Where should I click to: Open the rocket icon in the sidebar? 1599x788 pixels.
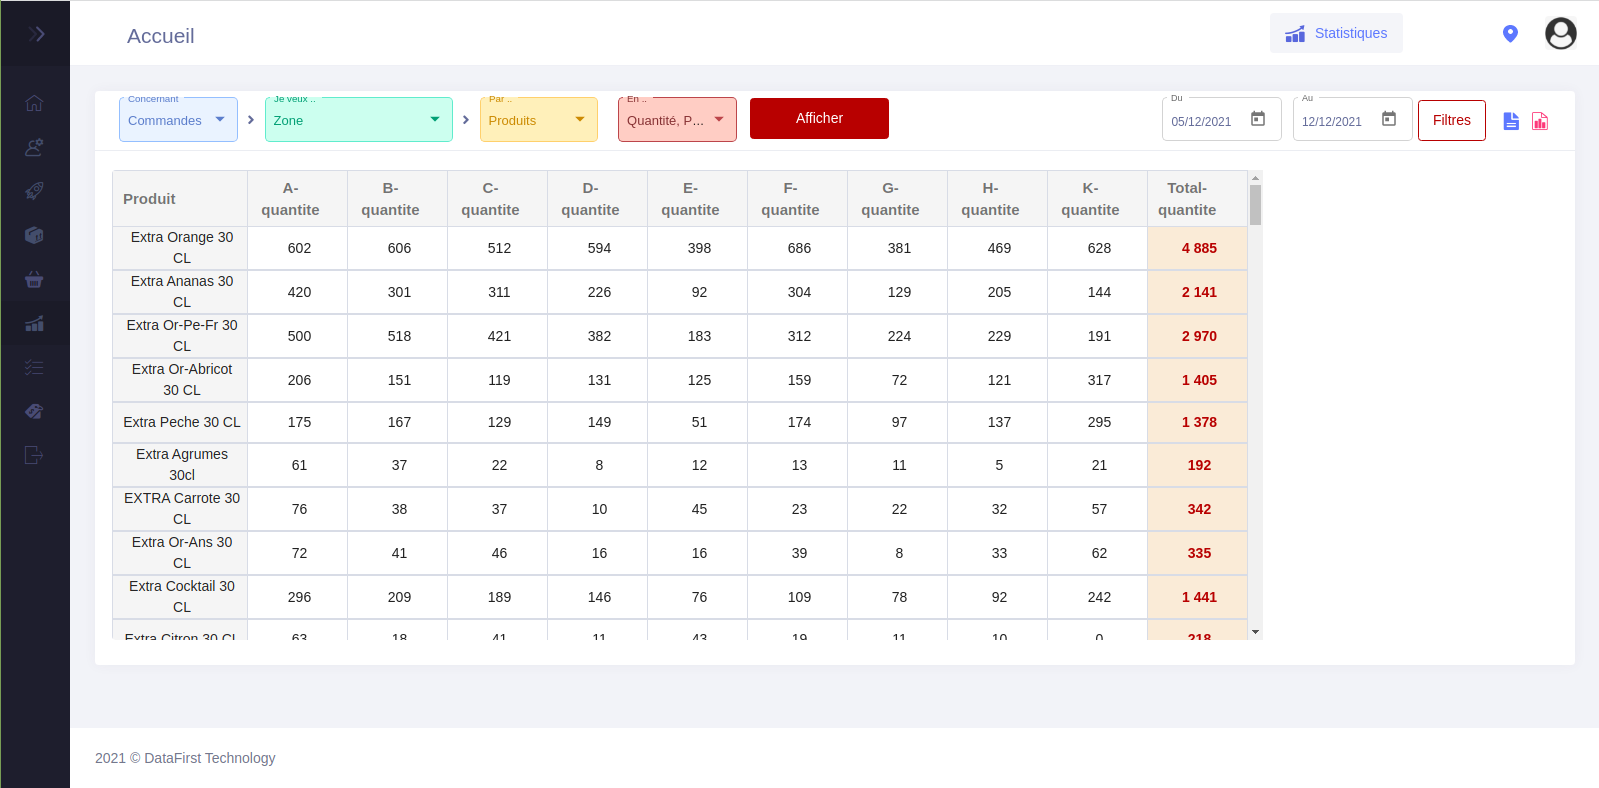34,191
